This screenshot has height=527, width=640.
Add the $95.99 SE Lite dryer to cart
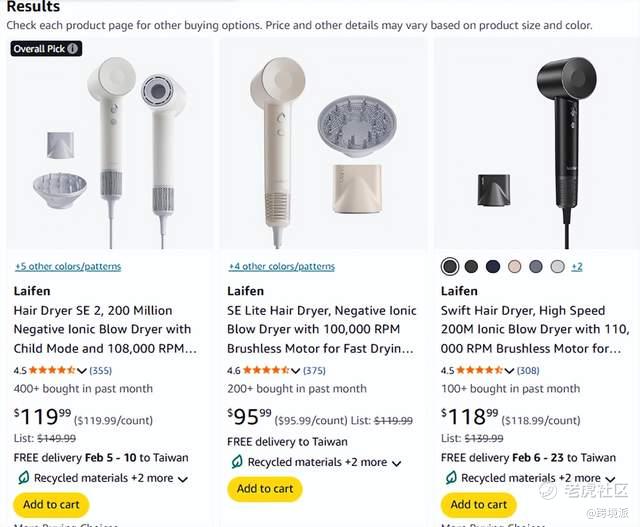pyautogui.click(x=265, y=489)
